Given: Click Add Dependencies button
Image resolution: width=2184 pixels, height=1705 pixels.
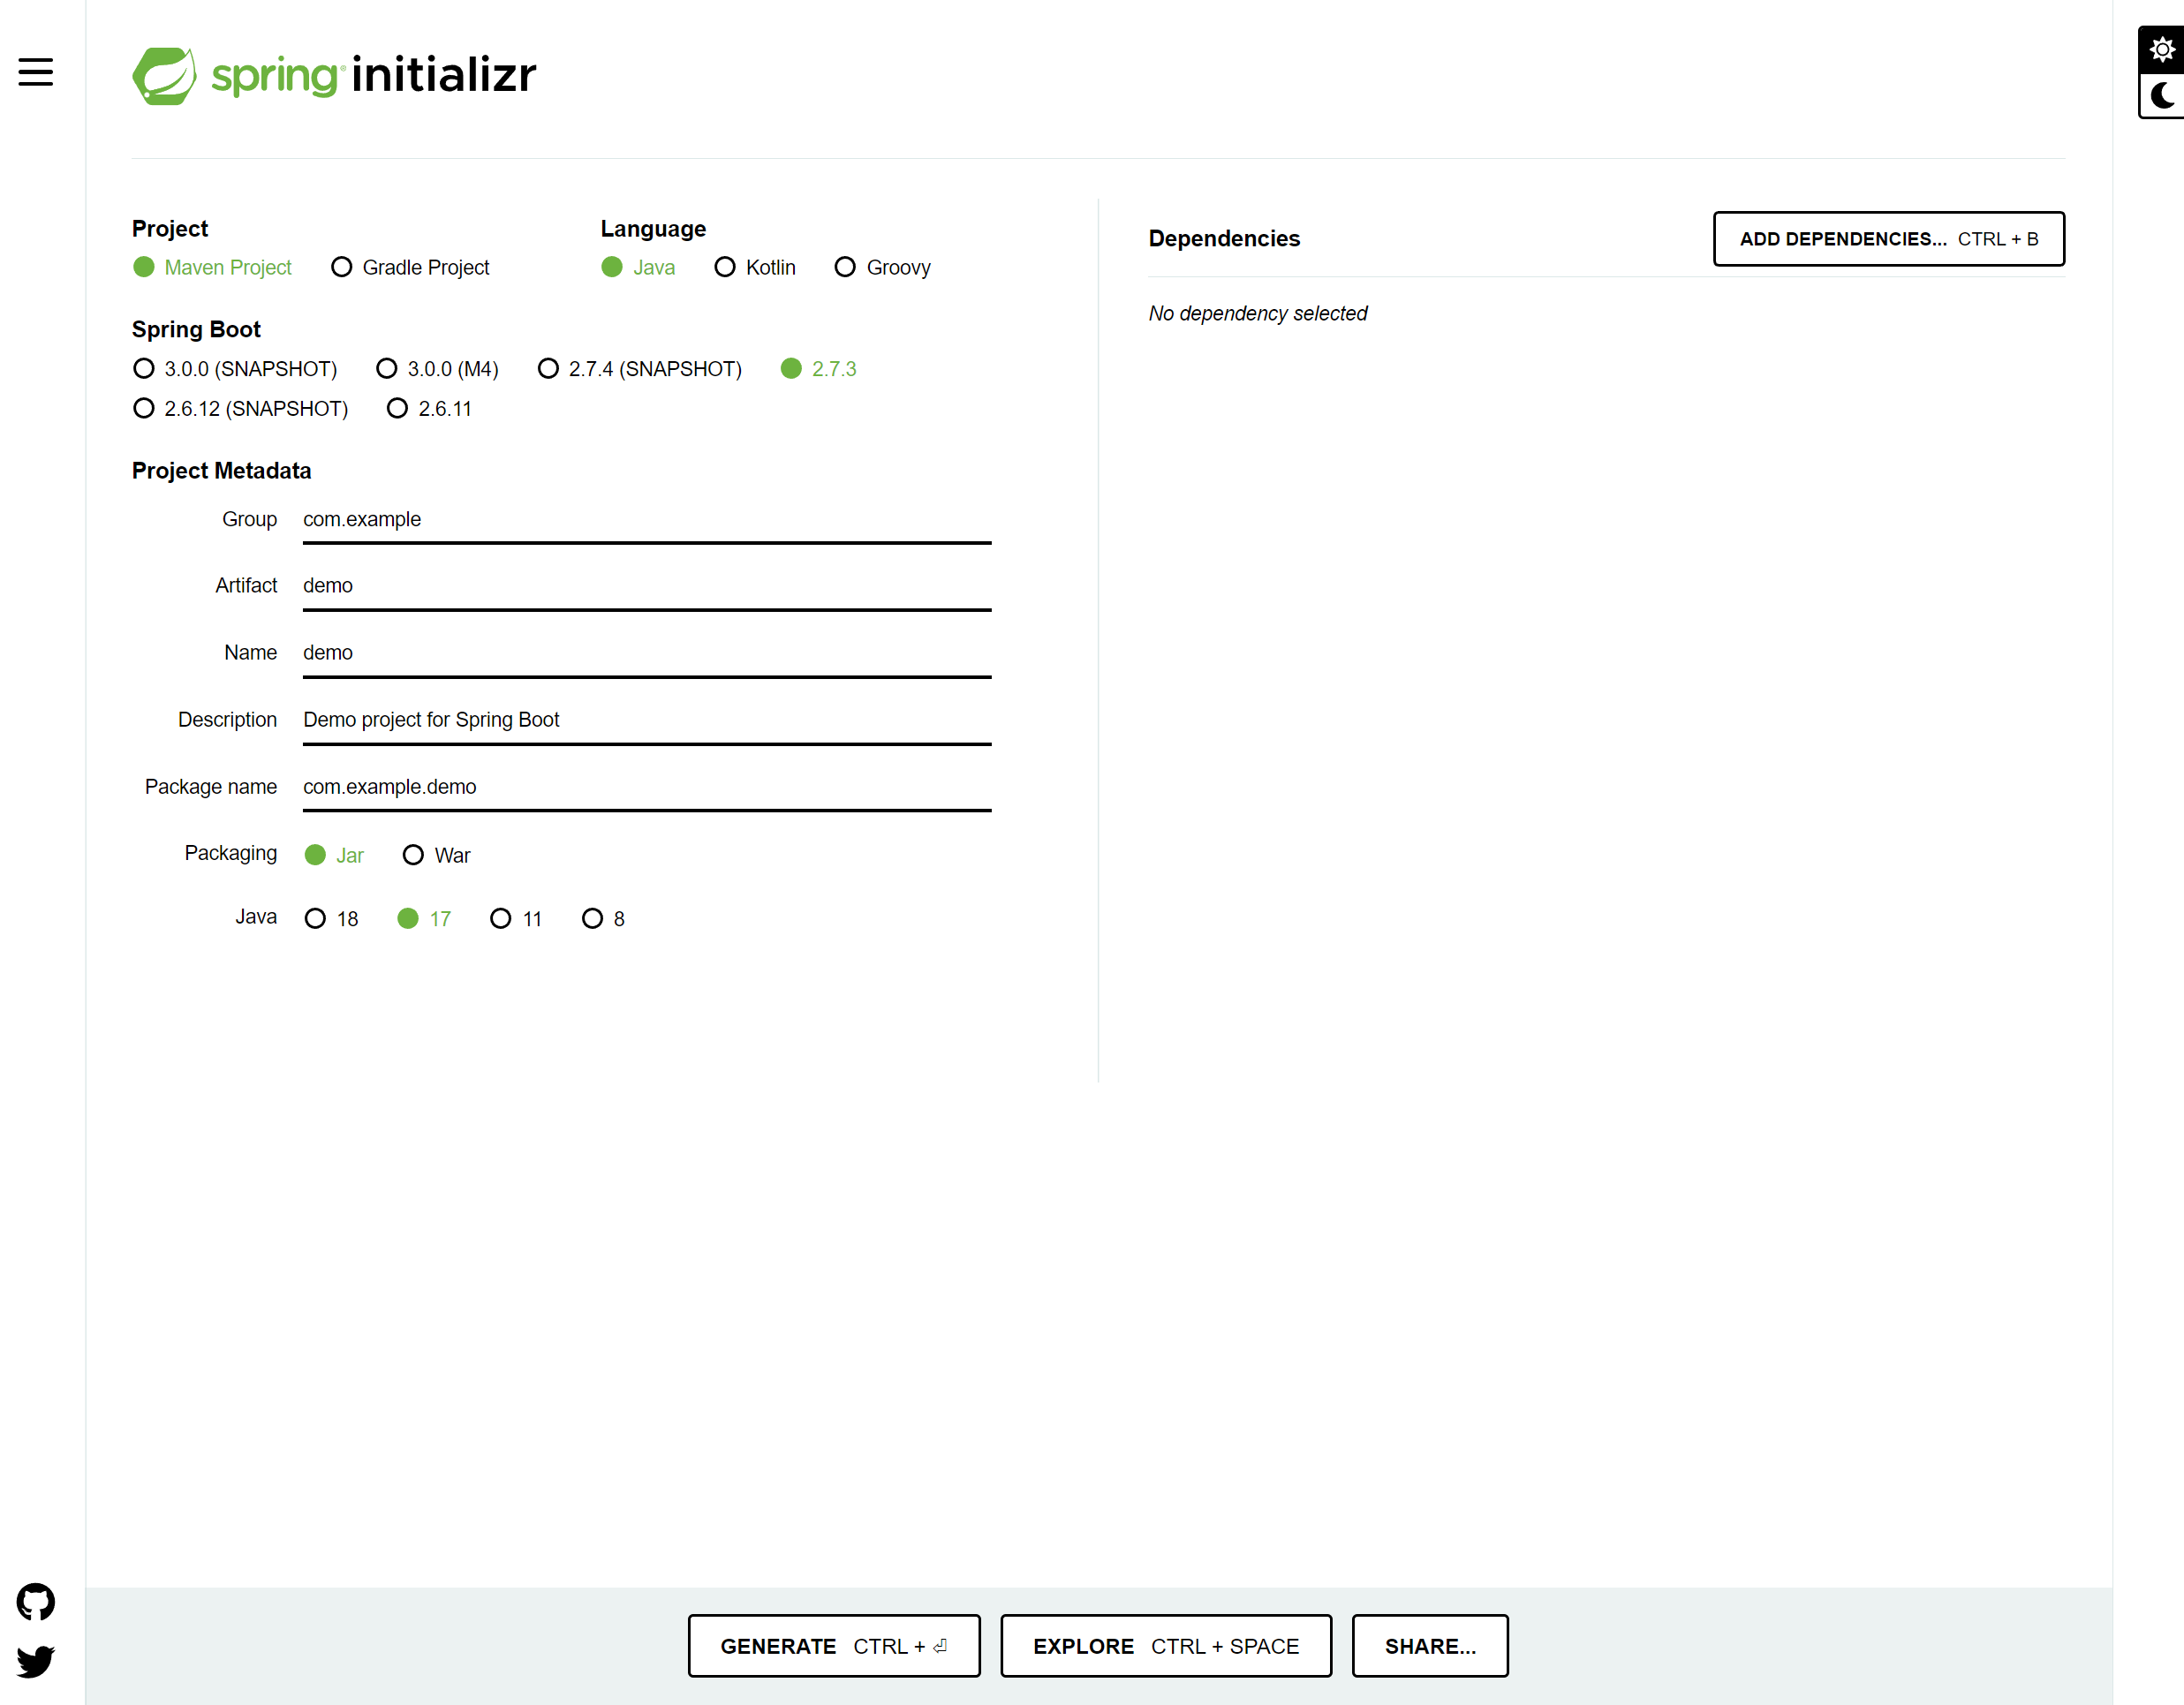Looking at the screenshot, I should (x=1888, y=239).
